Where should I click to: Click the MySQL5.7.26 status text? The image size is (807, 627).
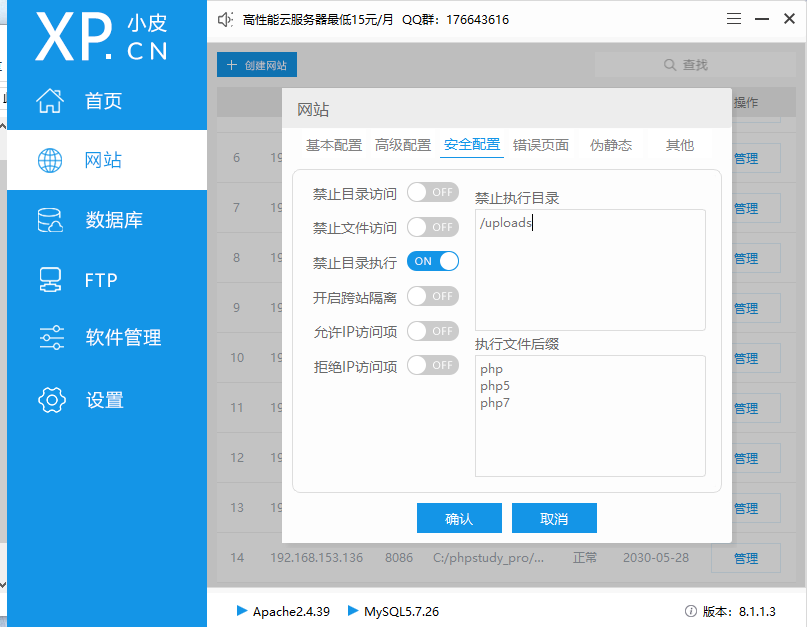401,612
